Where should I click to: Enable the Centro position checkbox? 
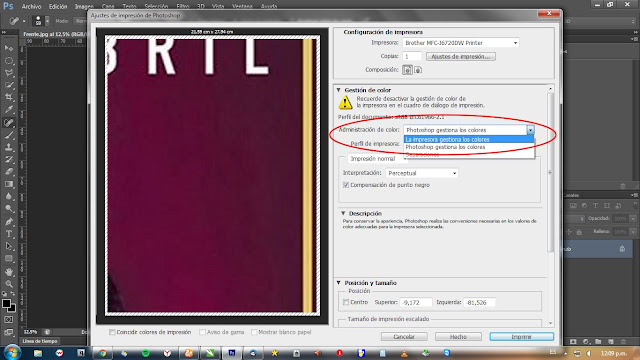346,302
